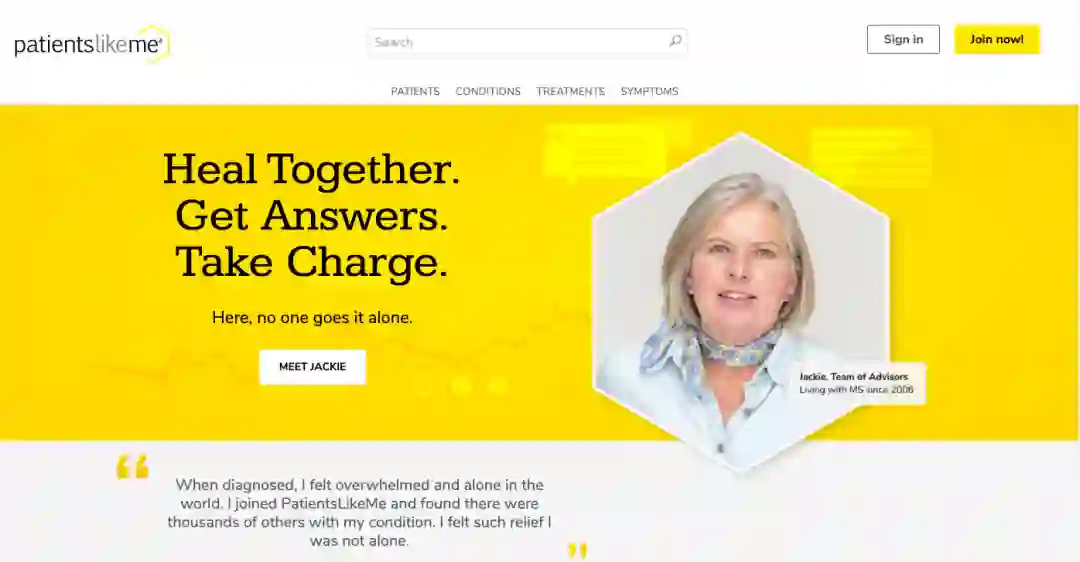The image size is (1080, 562).
Task: Click the opening quotation mark icon
Action: (x=133, y=466)
